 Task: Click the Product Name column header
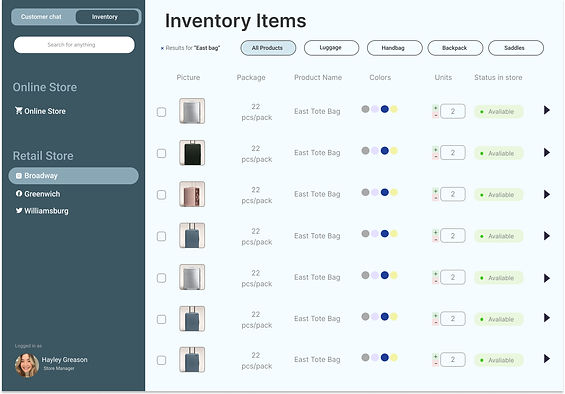318,77
